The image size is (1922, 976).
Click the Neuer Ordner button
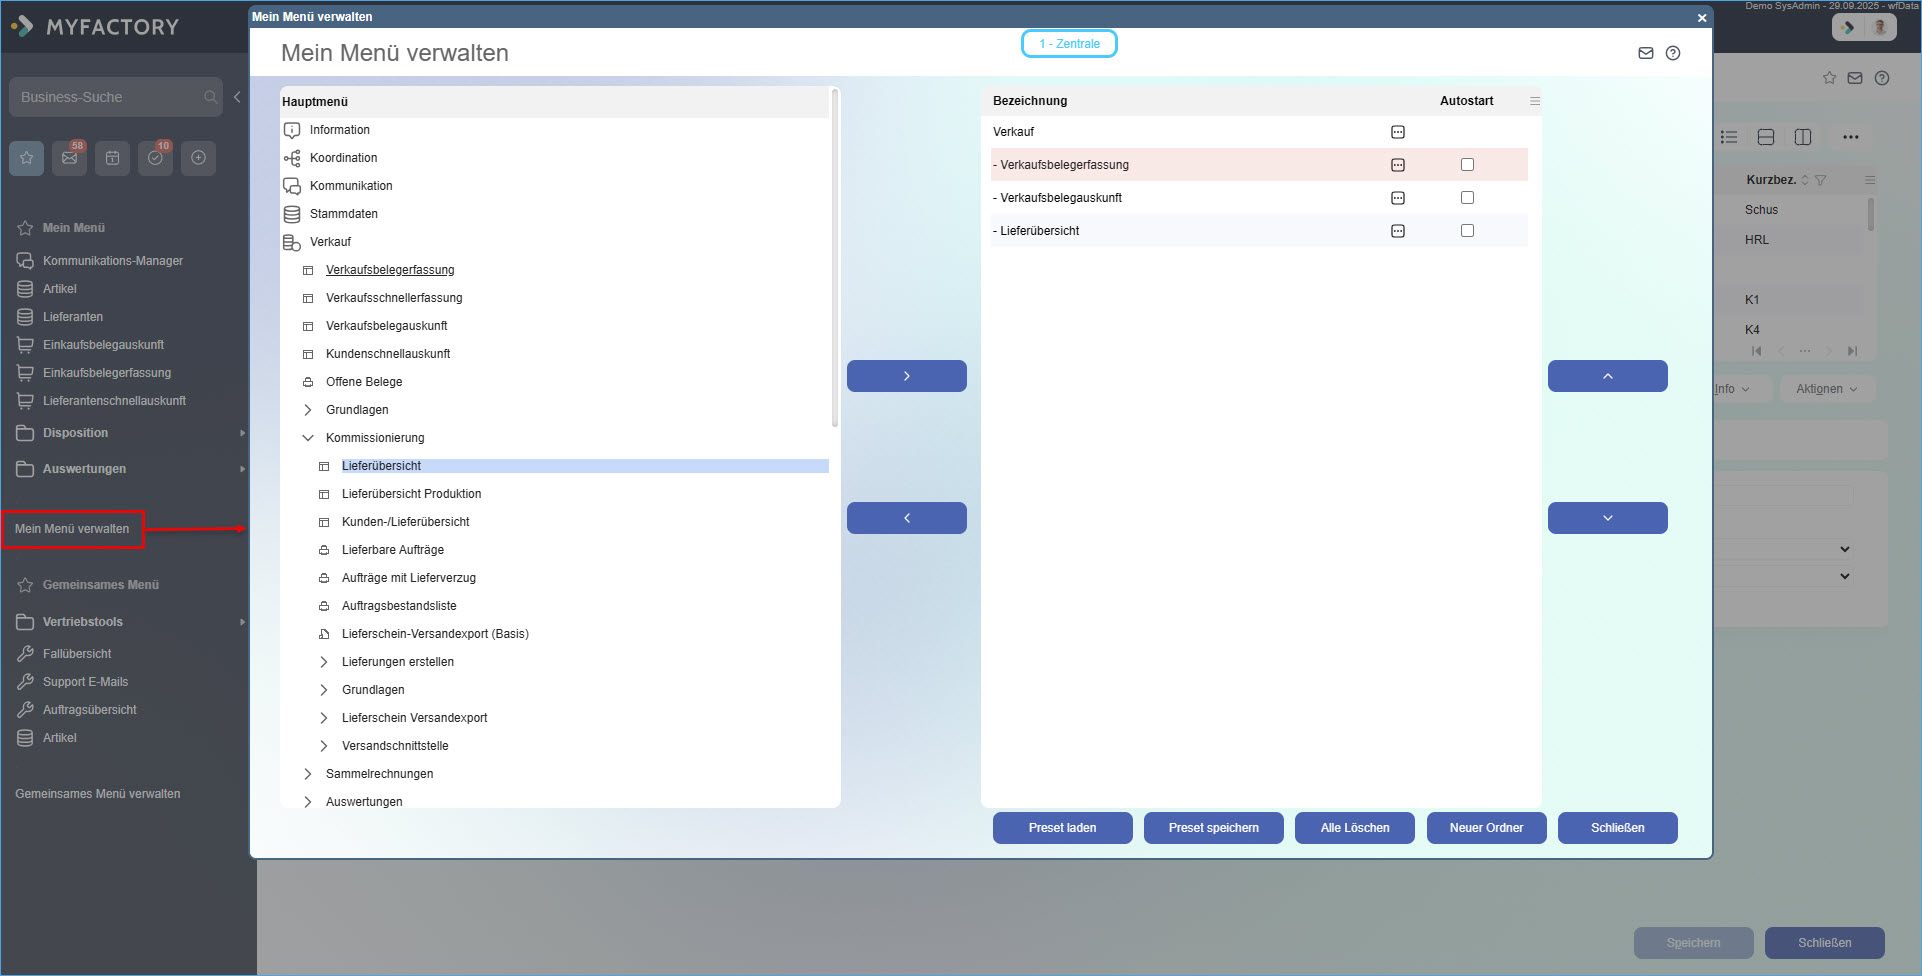[1487, 828]
